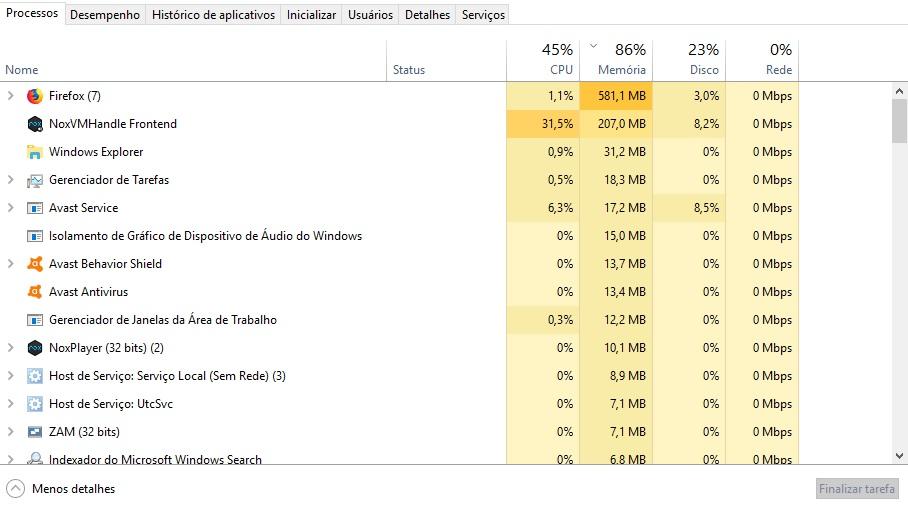This screenshot has height=513, width=908.
Task: Click the 8,2% disk value
Action: [x=706, y=123]
